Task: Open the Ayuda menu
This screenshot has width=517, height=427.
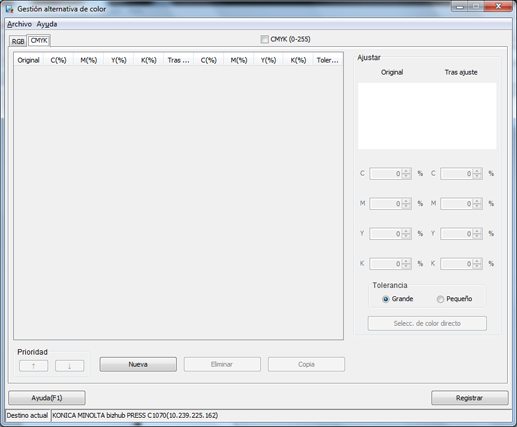Action: click(47, 24)
